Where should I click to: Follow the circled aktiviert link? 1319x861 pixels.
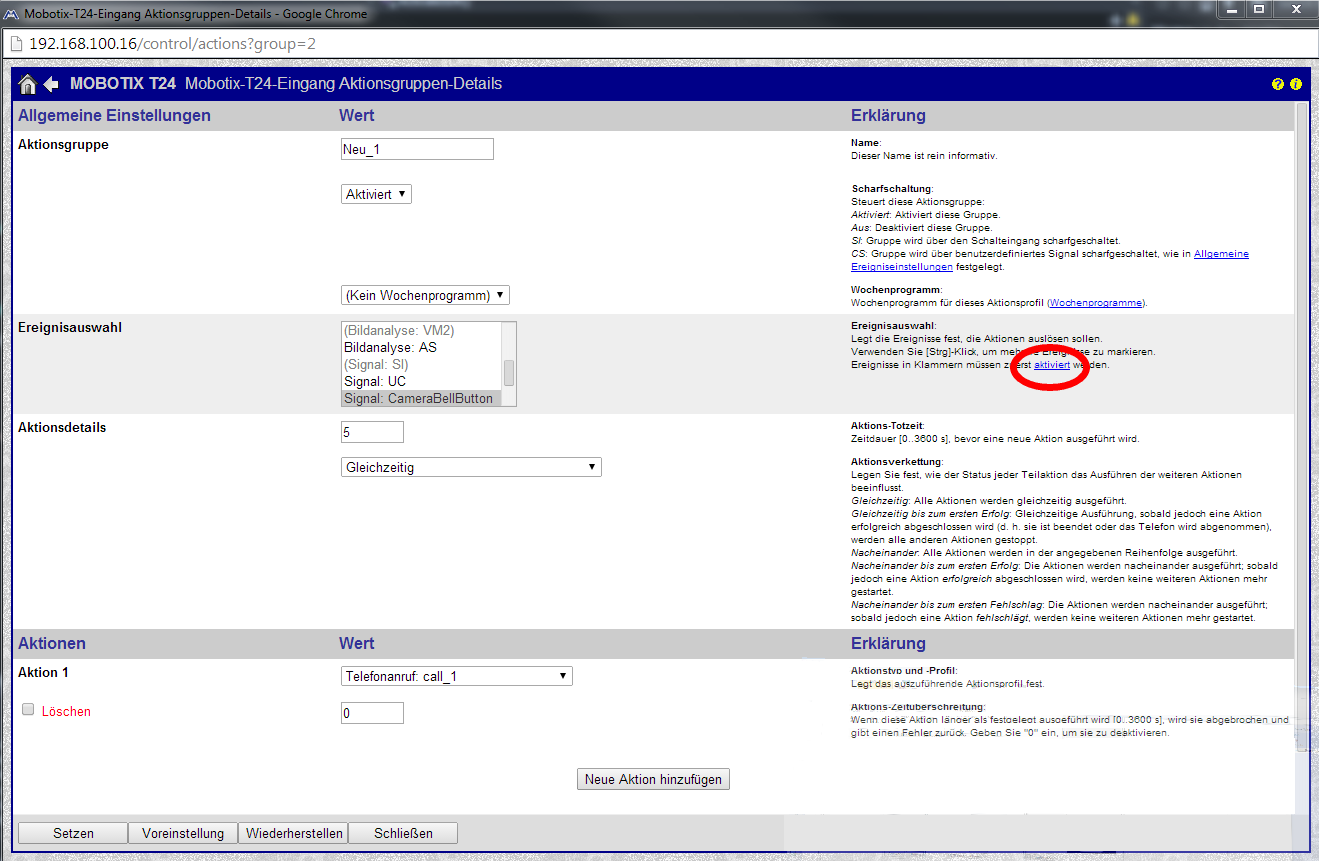click(x=1051, y=365)
